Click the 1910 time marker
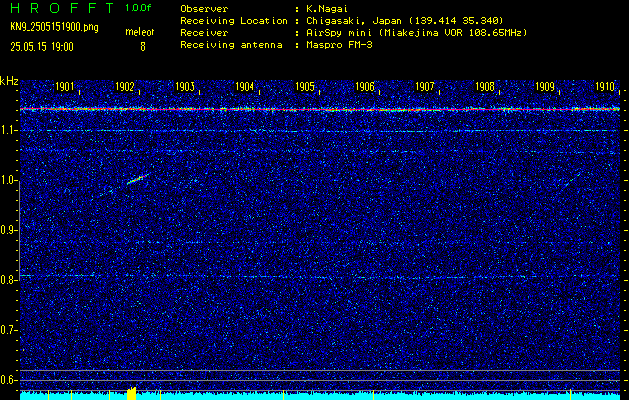Image resolution: width=629 pixels, height=400 pixels. pyautogui.click(x=605, y=87)
